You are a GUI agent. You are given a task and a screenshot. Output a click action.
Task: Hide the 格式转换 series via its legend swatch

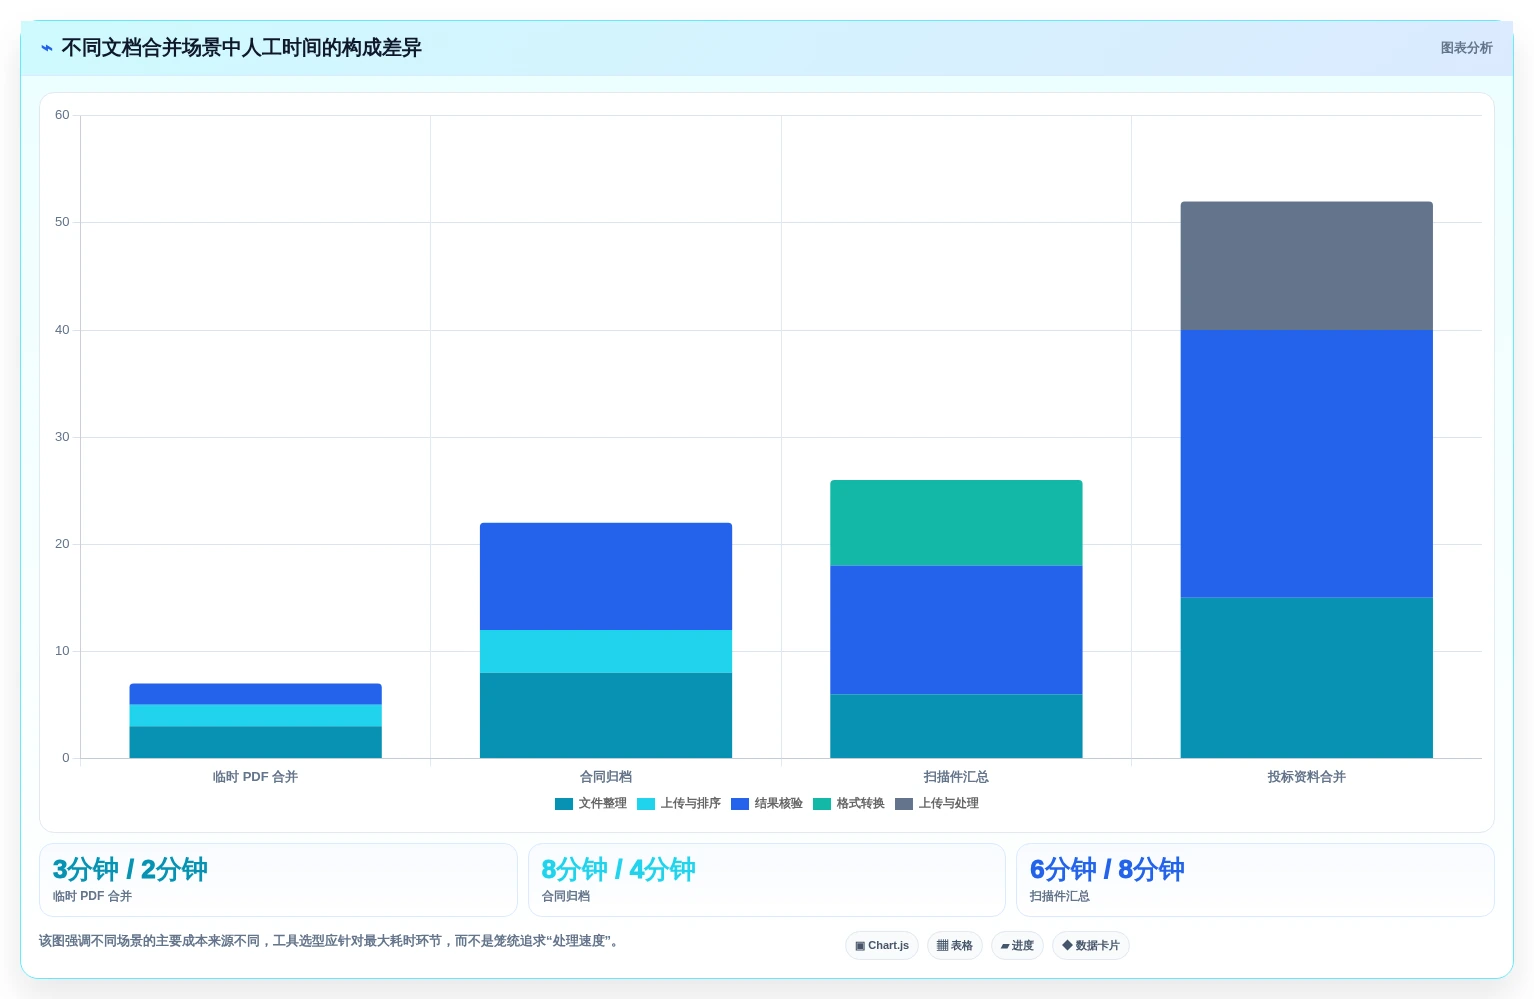click(x=822, y=804)
